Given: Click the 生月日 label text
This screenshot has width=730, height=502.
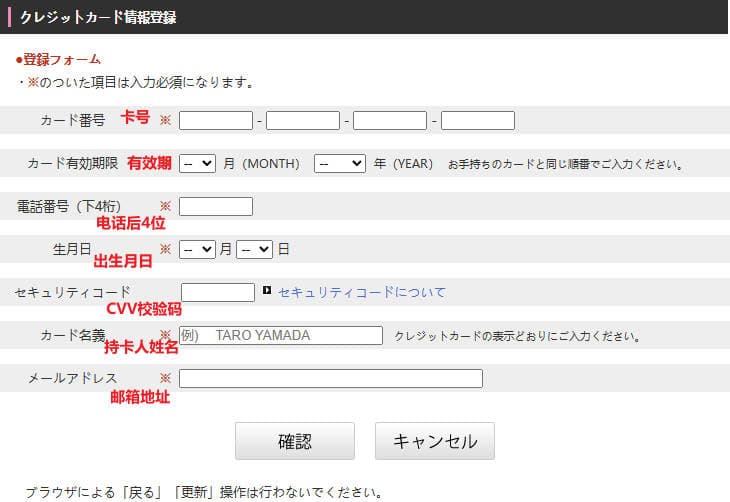Looking at the screenshot, I should (72, 249).
